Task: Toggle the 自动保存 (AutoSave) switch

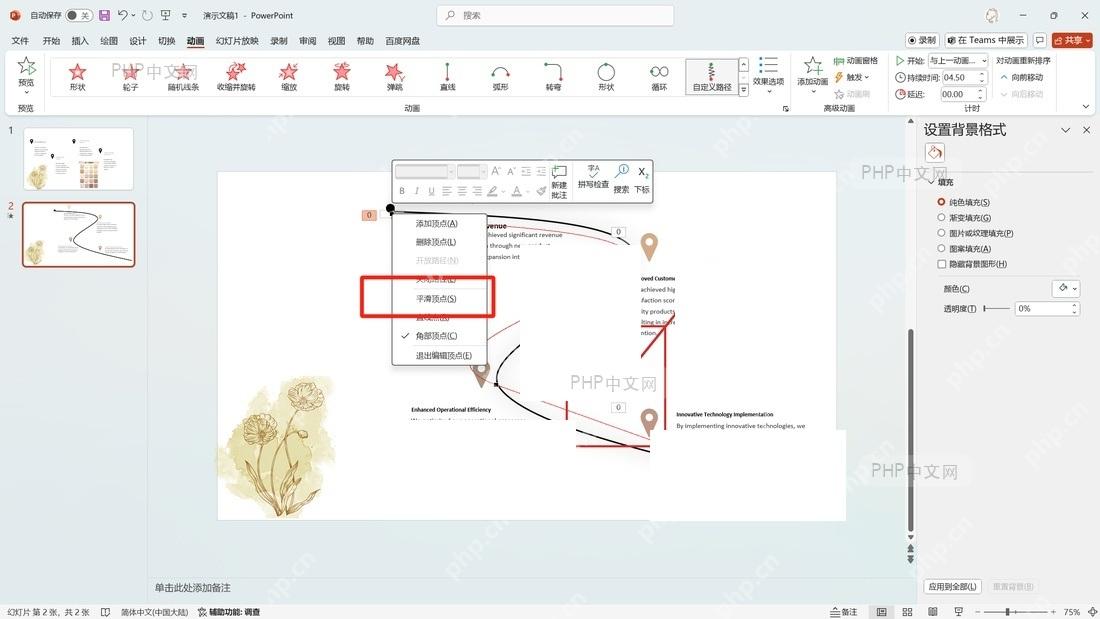Action: point(79,15)
